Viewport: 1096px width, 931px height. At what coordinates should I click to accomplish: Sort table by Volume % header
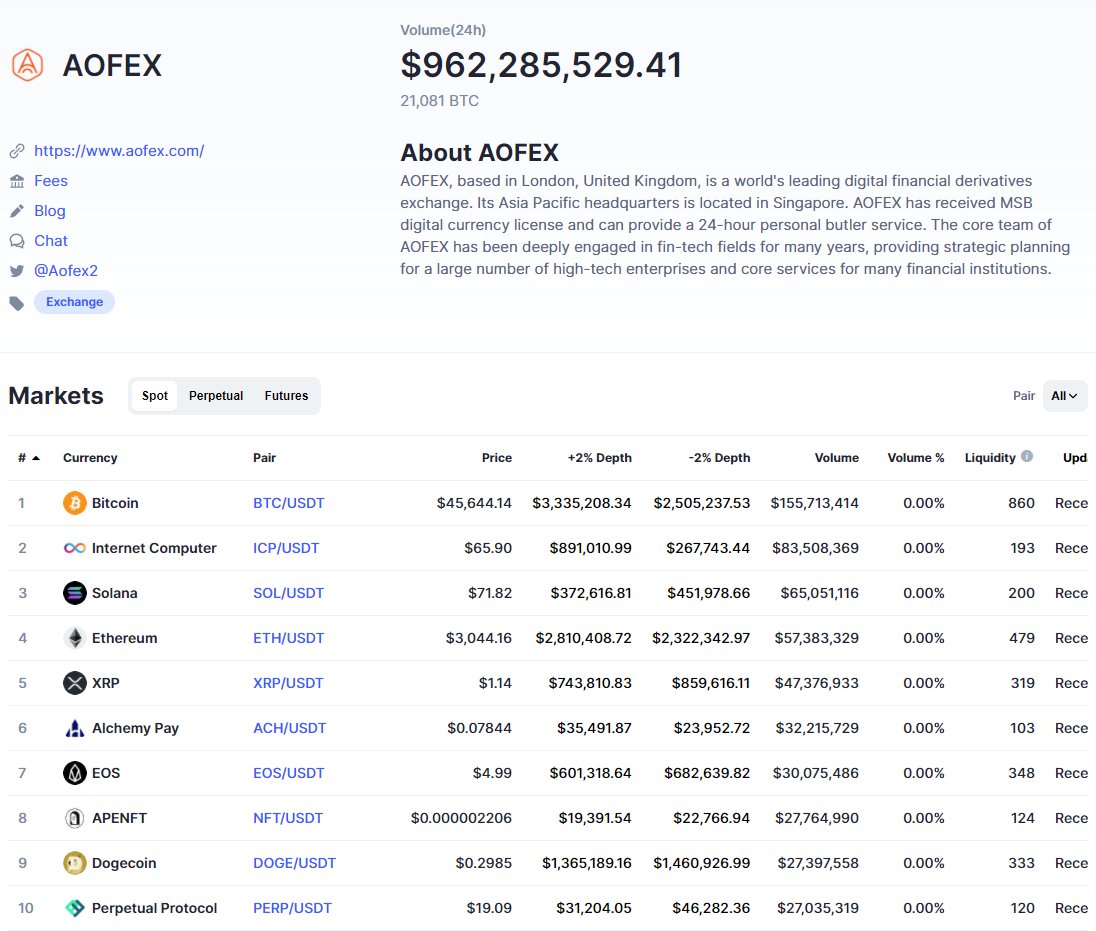click(x=916, y=458)
